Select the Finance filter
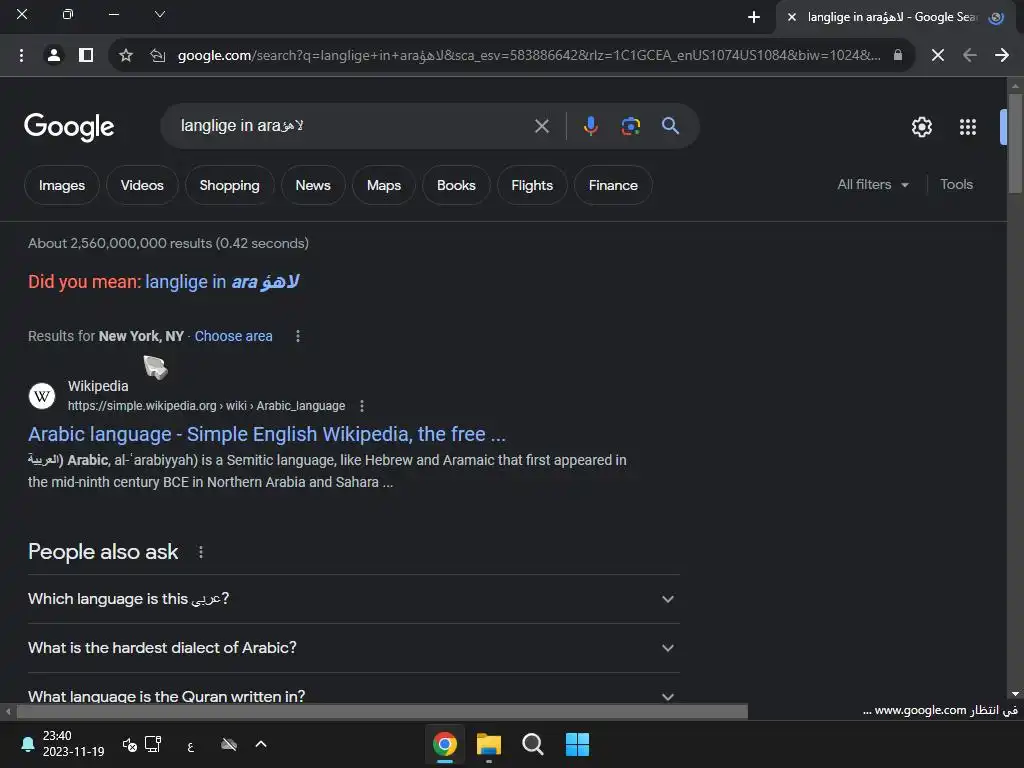Image resolution: width=1024 pixels, height=768 pixels. click(x=613, y=185)
